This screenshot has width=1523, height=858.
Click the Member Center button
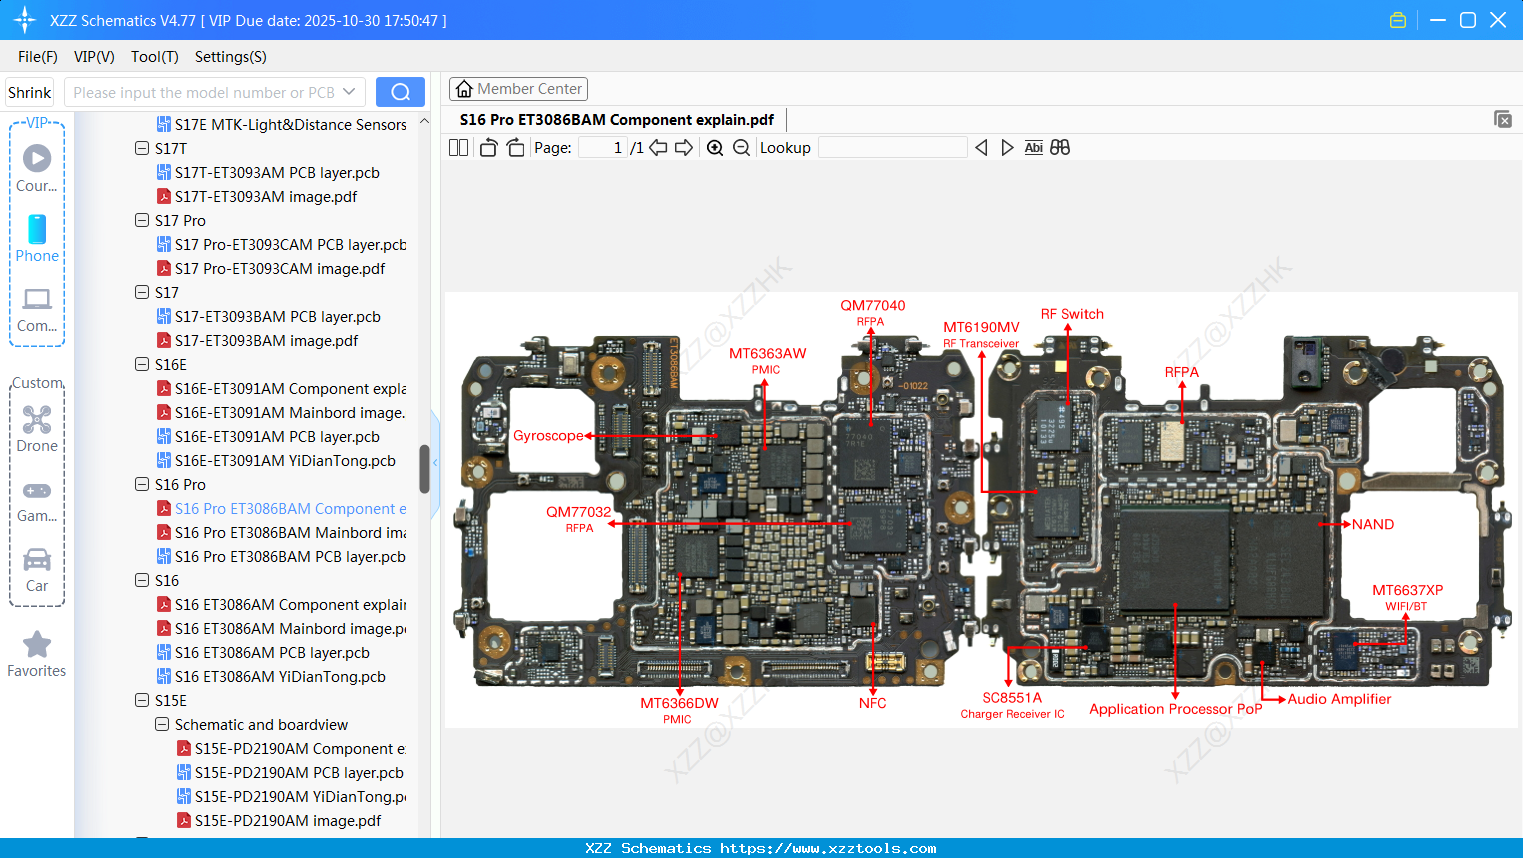coord(518,88)
